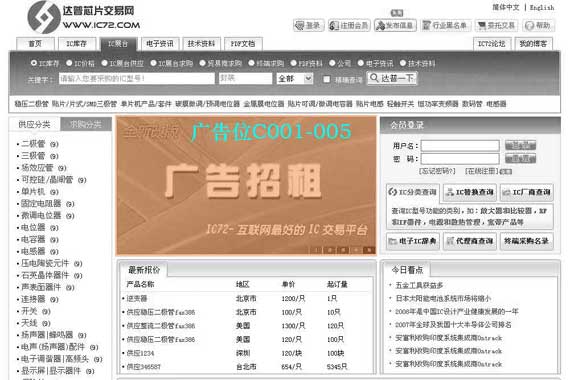Click the 帮助 help button
Image resolution: width=570 pixels, height=380 pixels.
pyautogui.click(x=538, y=25)
